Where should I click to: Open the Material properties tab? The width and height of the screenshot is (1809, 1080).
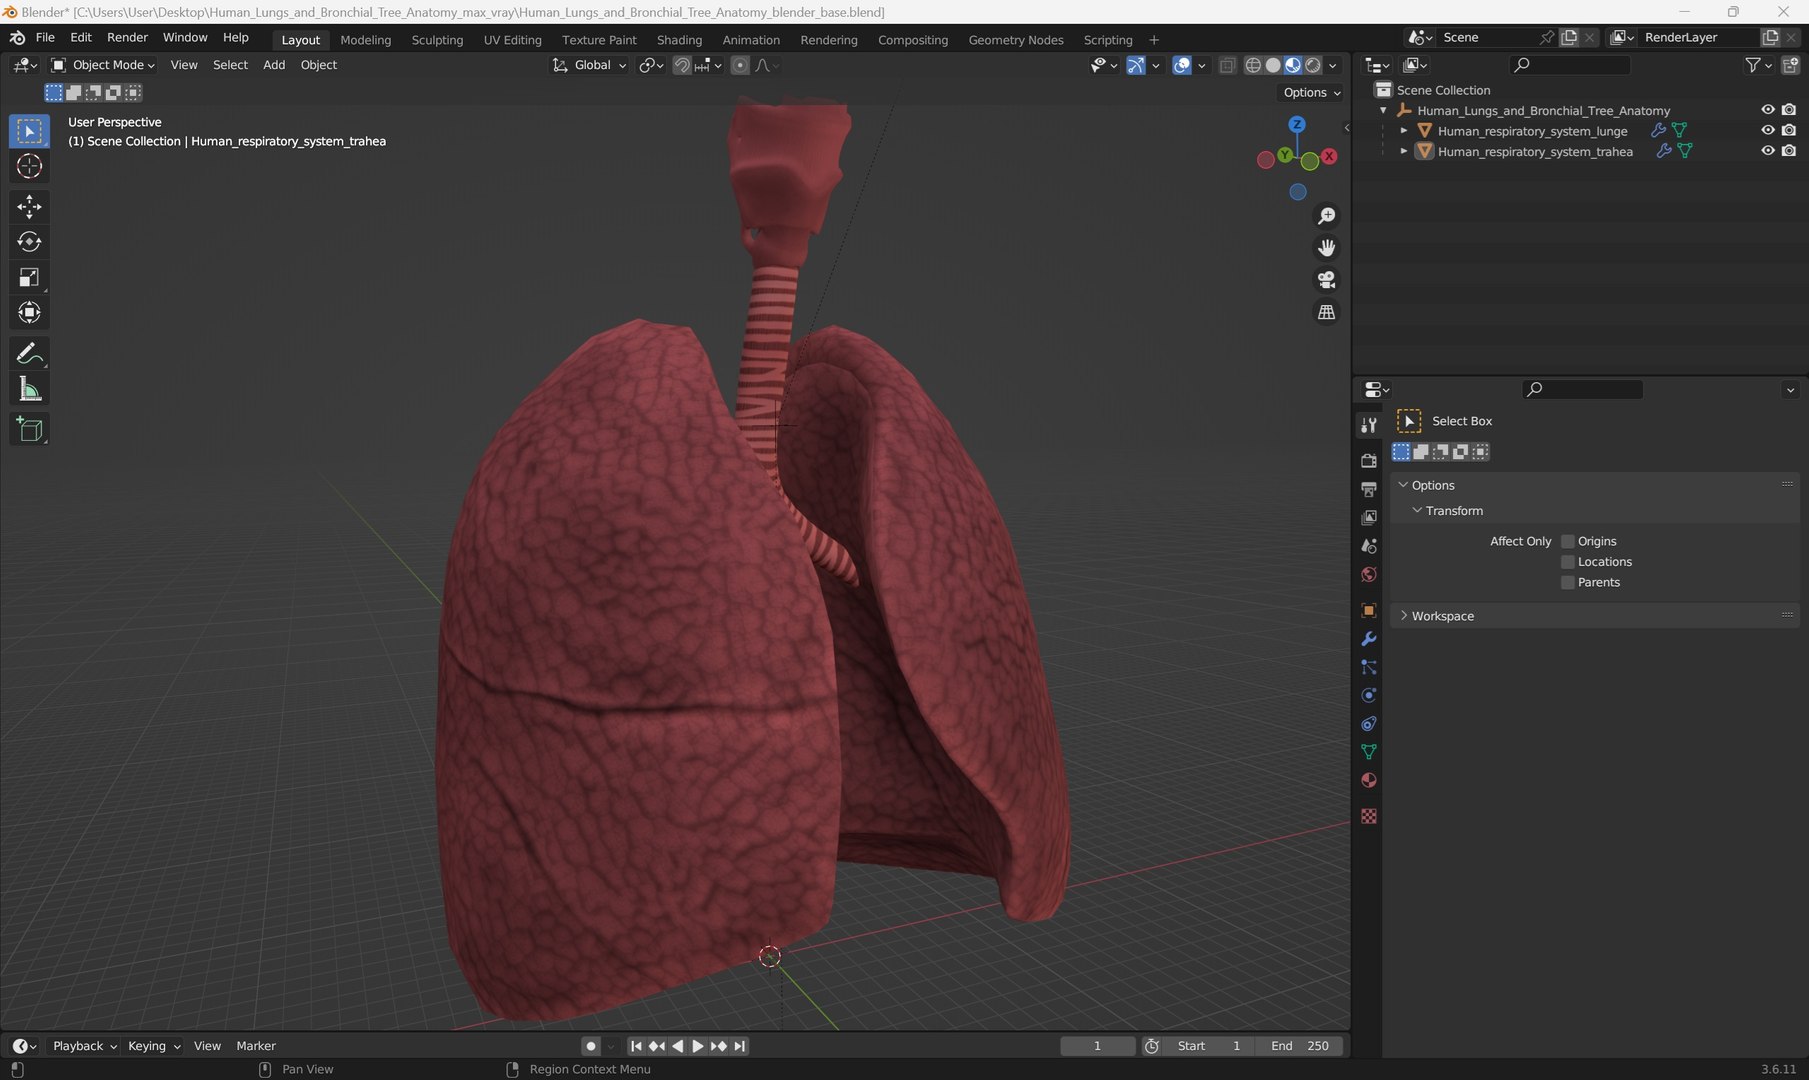pos(1368,780)
